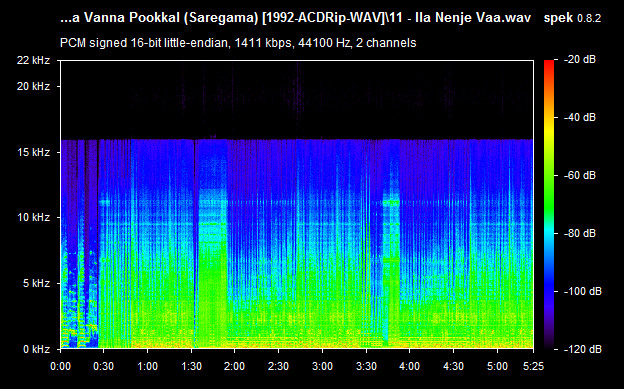Click the 3:30 time axis label
This screenshot has height=389, width=624.
[x=366, y=366]
